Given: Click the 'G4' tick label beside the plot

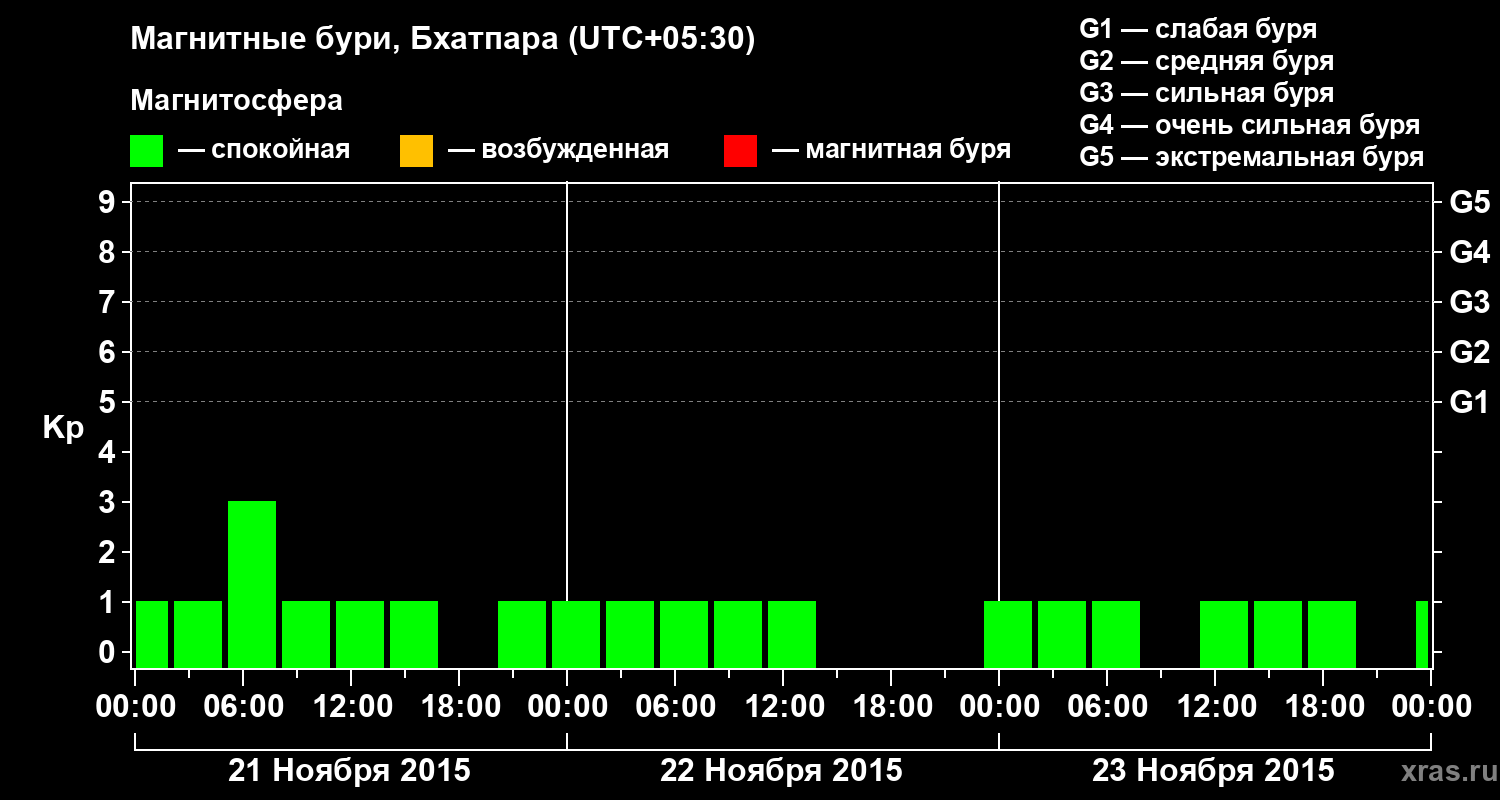Looking at the screenshot, I should point(1470,252).
